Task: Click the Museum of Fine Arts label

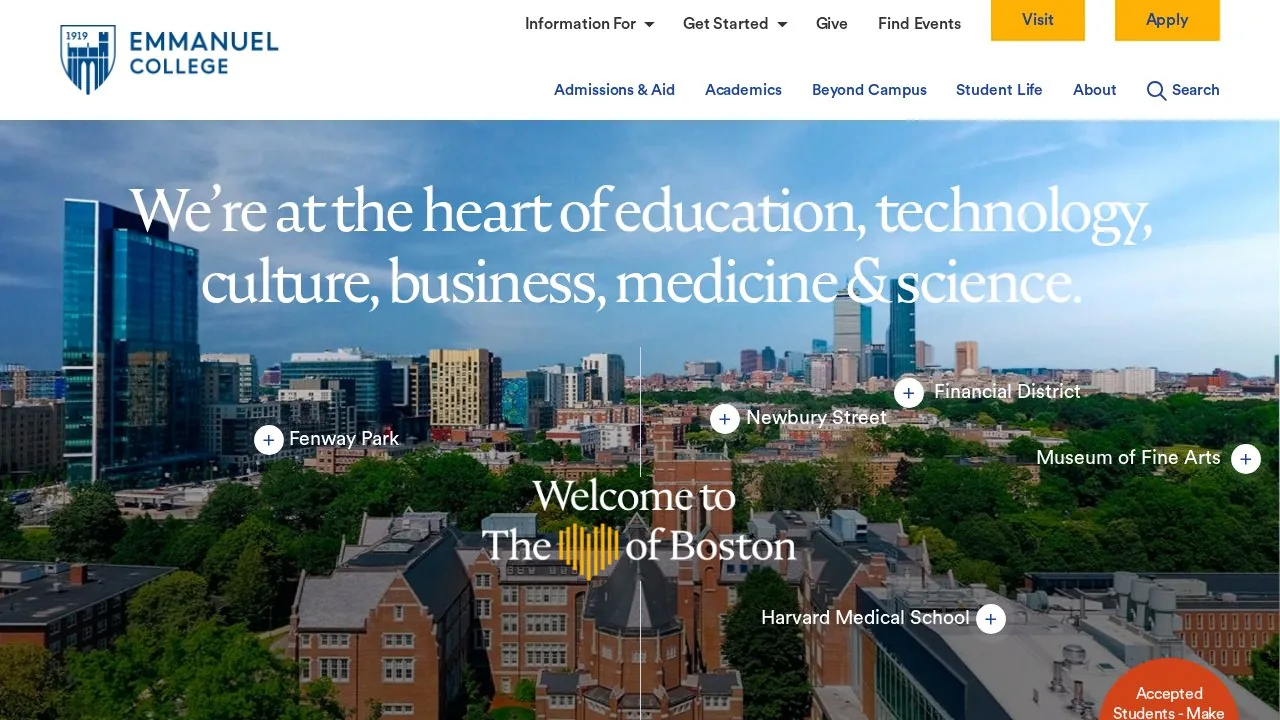Action: pyautogui.click(x=1128, y=458)
